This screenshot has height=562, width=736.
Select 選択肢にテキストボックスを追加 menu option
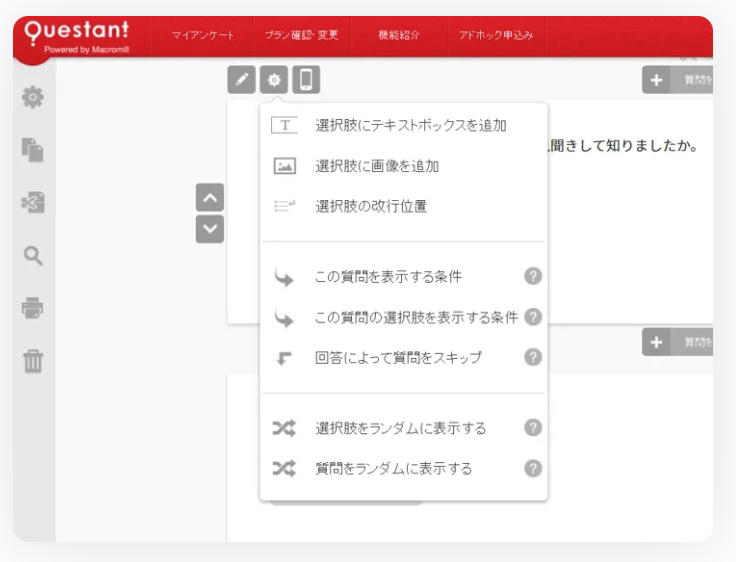410,125
